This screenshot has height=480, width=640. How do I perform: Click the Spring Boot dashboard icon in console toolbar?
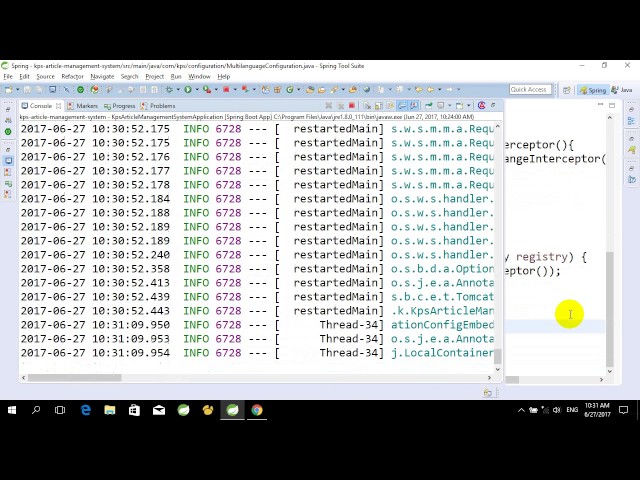point(482,106)
